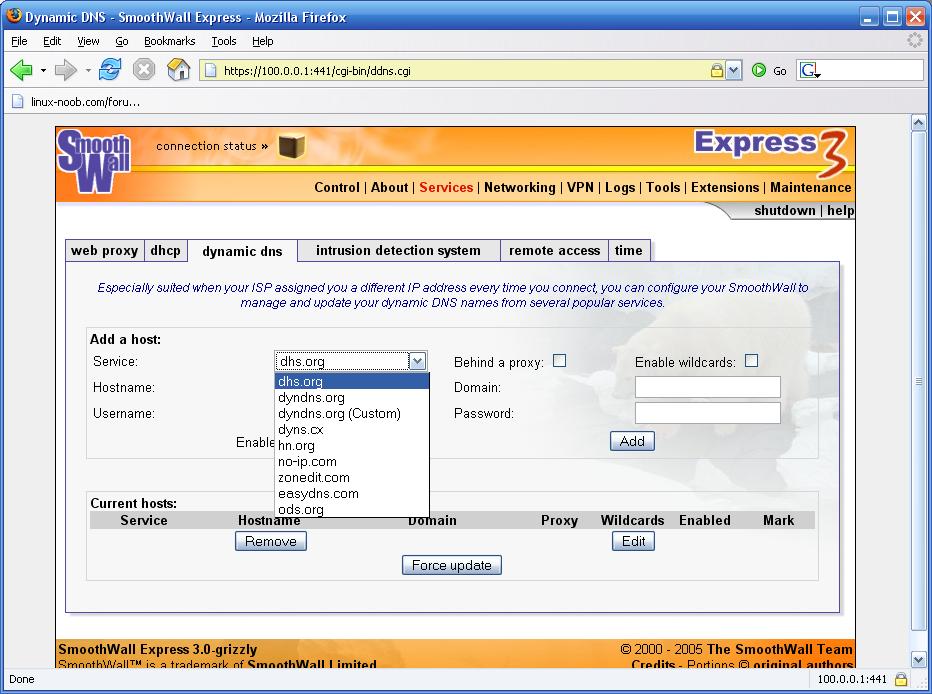This screenshot has height=694, width=932.
Task: Click the page icon in the address bar
Action: [x=210, y=70]
